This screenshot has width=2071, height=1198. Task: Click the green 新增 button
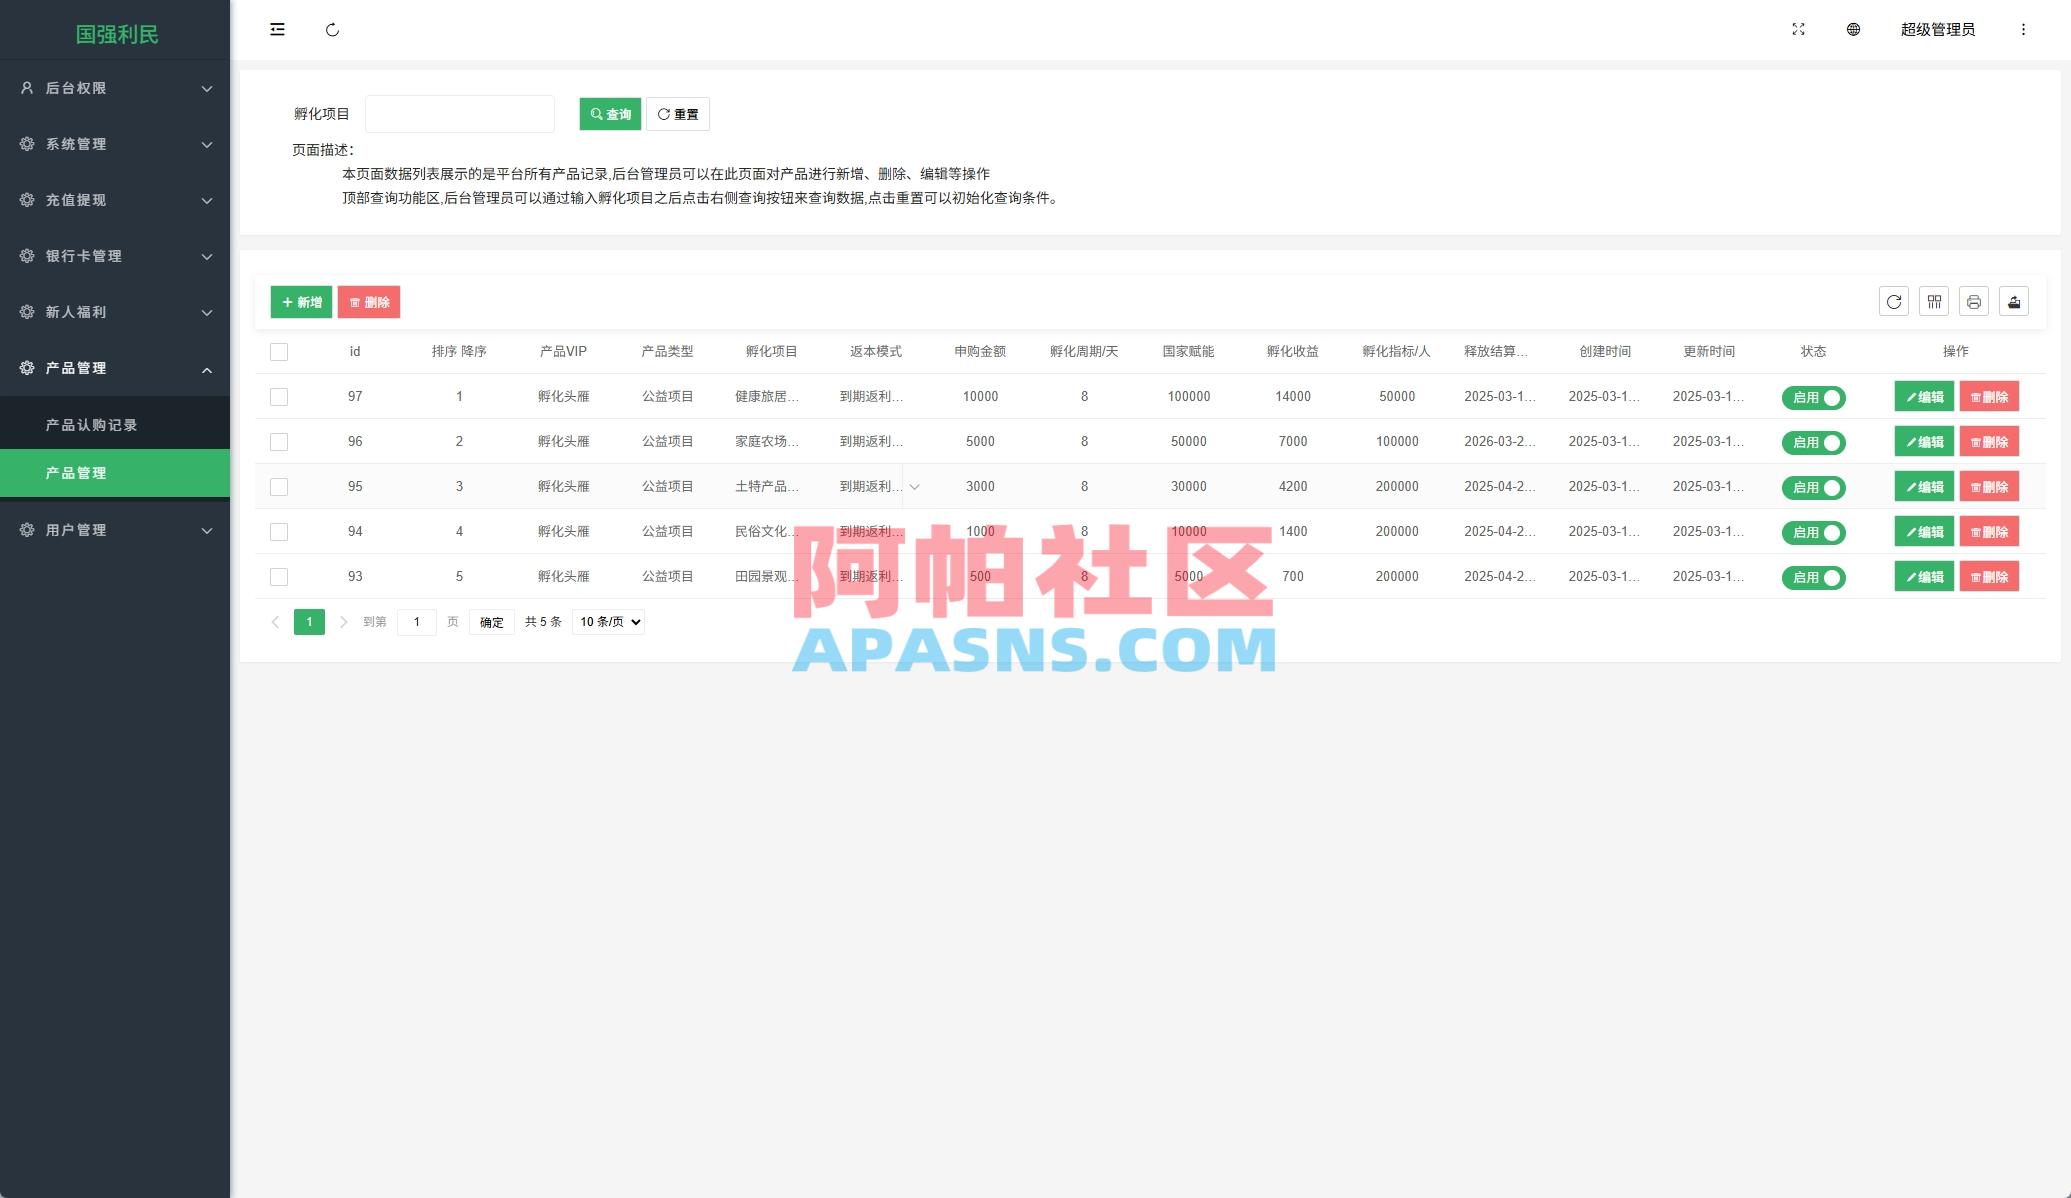coord(301,301)
